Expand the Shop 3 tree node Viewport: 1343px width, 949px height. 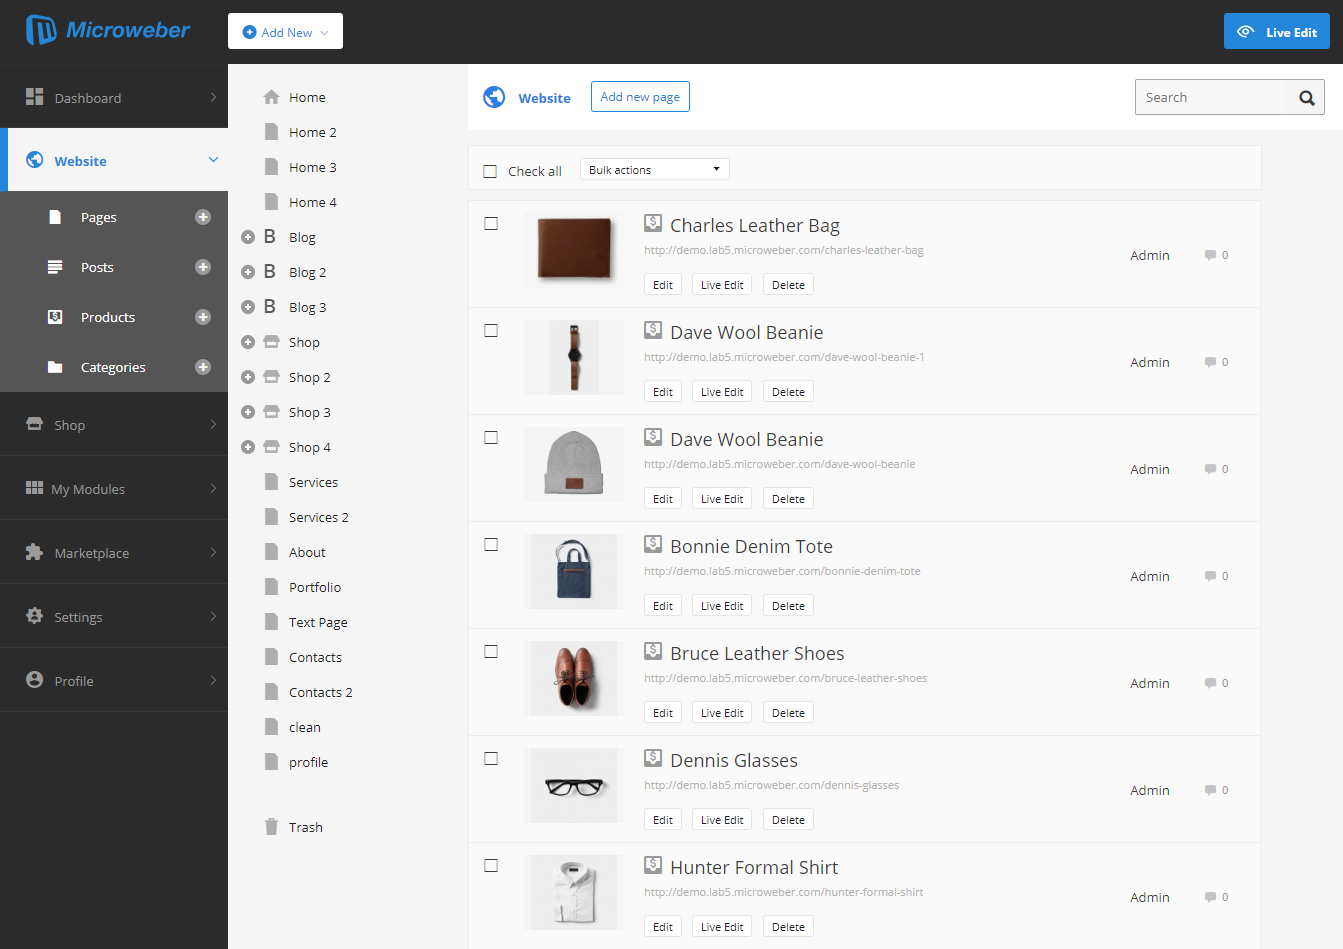pyautogui.click(x=248, y=412)
